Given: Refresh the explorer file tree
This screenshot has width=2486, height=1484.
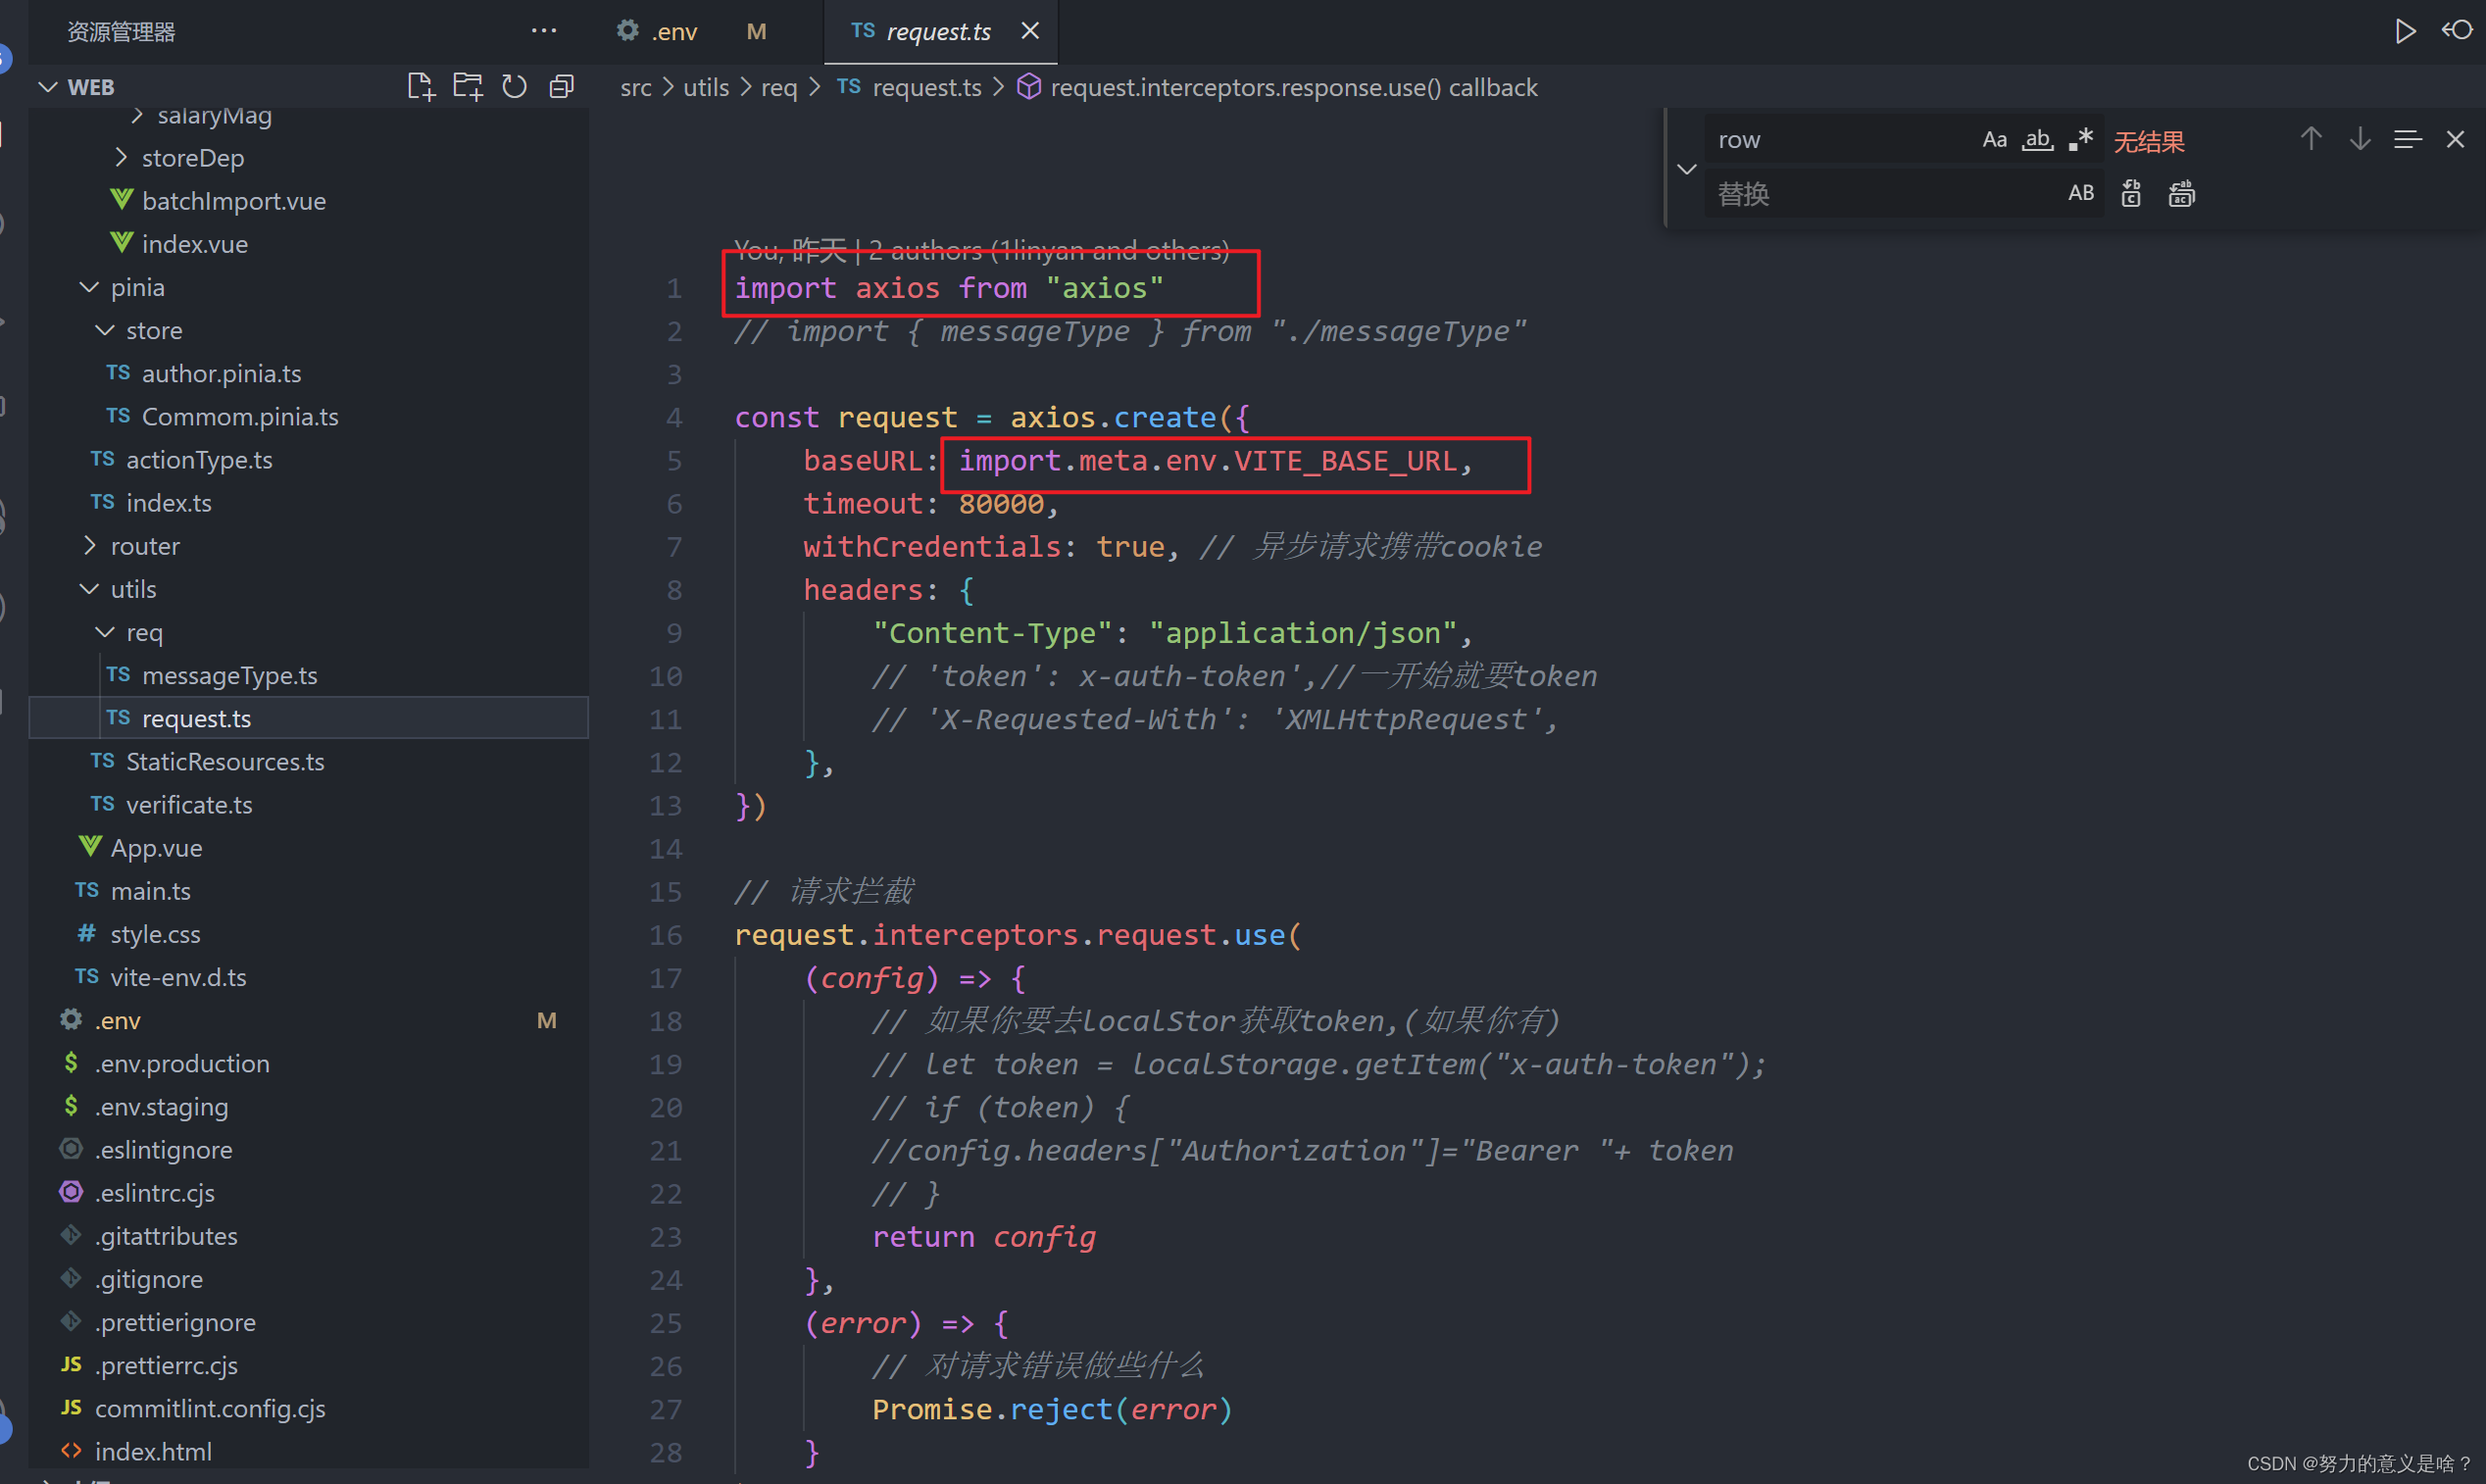Looking at the screenshot, I should [514, 87].
